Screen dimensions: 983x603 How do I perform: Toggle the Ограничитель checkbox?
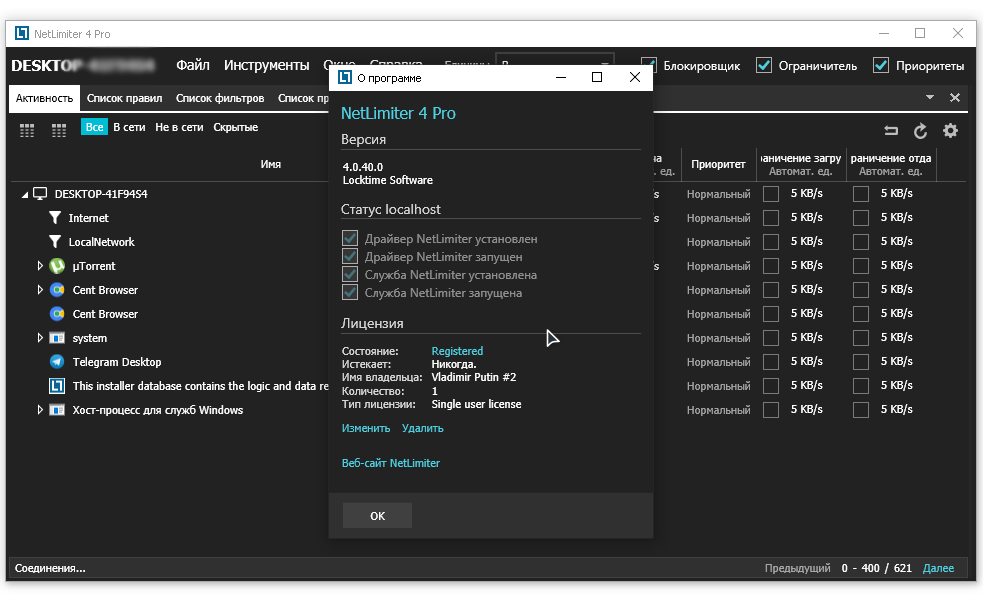[x=764, y=65]
